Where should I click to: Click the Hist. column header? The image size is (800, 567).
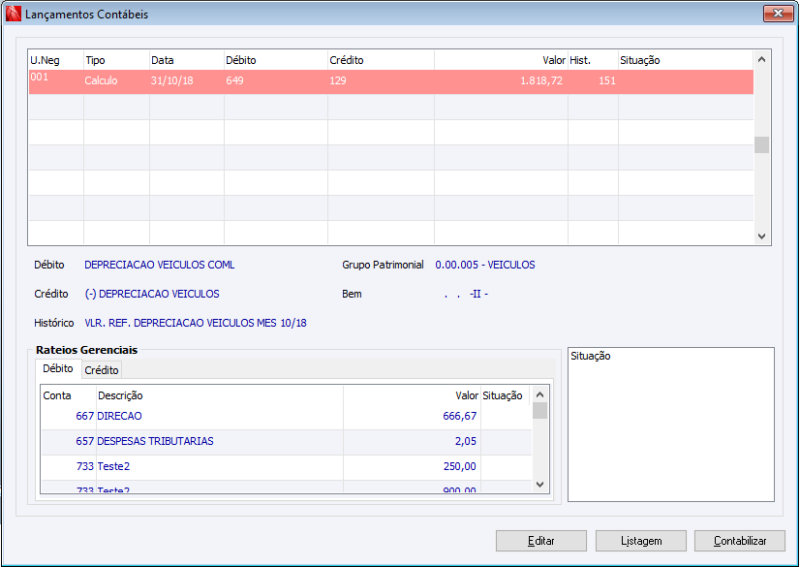coord(593,60)
